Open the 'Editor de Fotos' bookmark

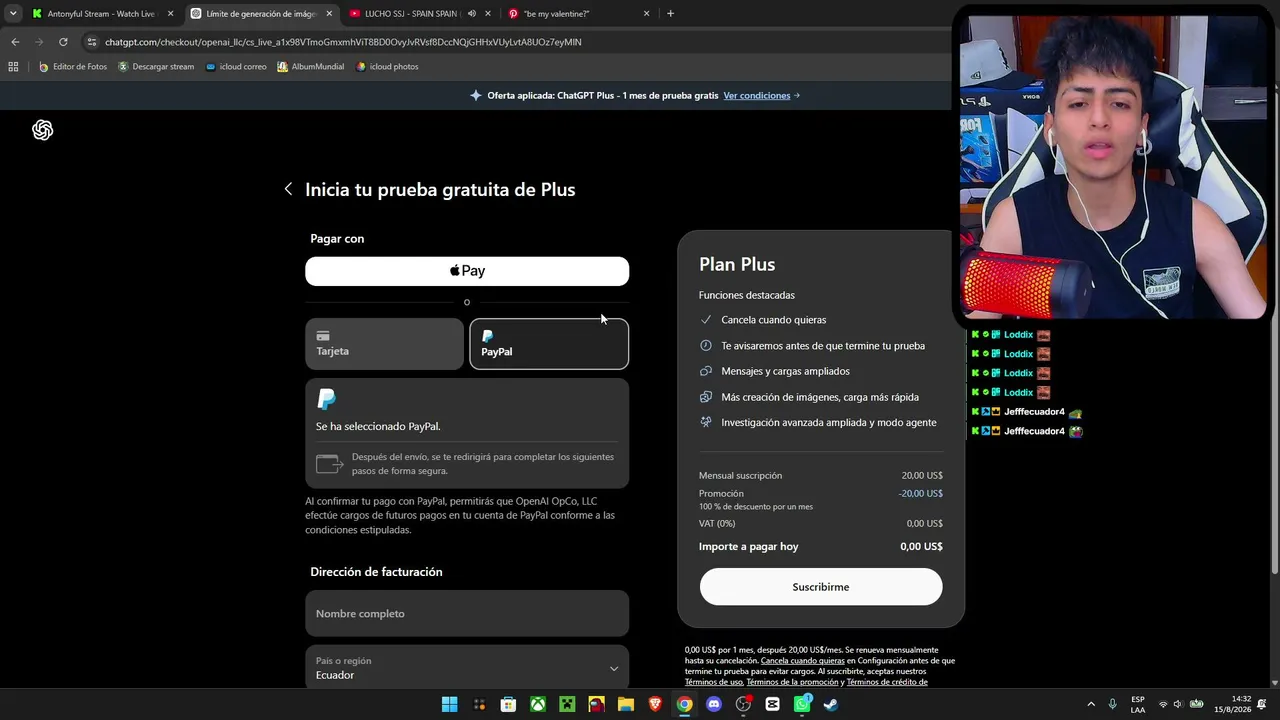[73, 67]
